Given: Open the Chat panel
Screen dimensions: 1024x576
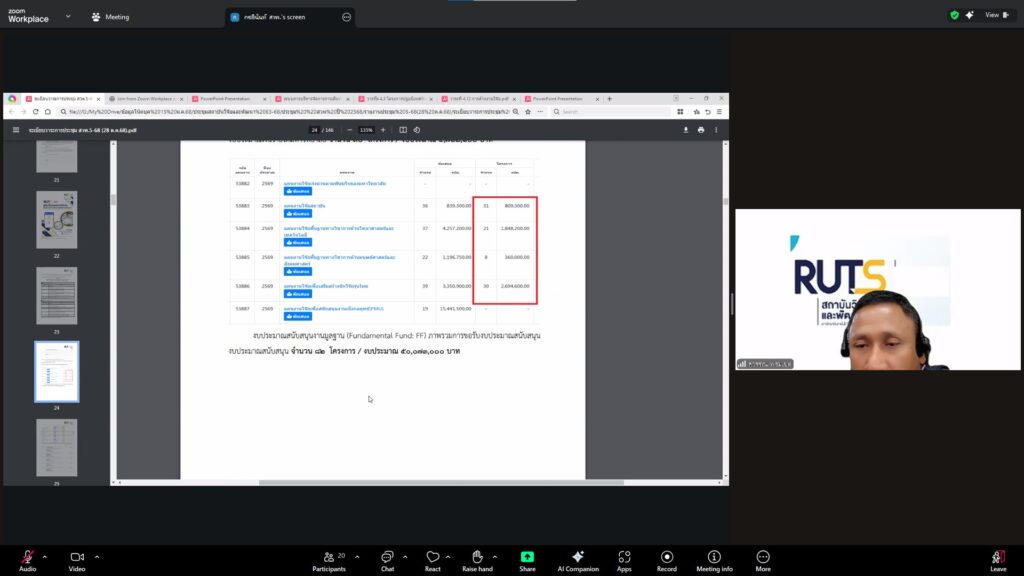Looking at the screenshot, I should [387, 557].
